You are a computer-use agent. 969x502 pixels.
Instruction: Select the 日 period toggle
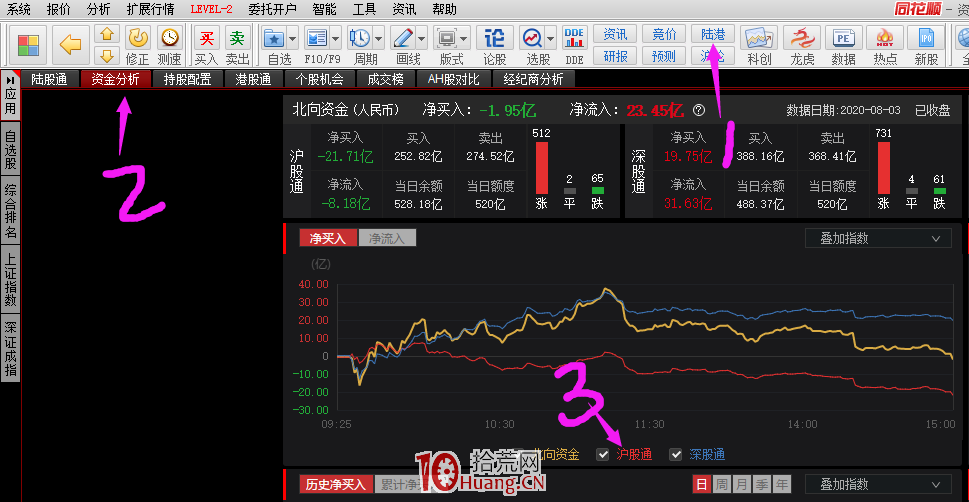701,484
